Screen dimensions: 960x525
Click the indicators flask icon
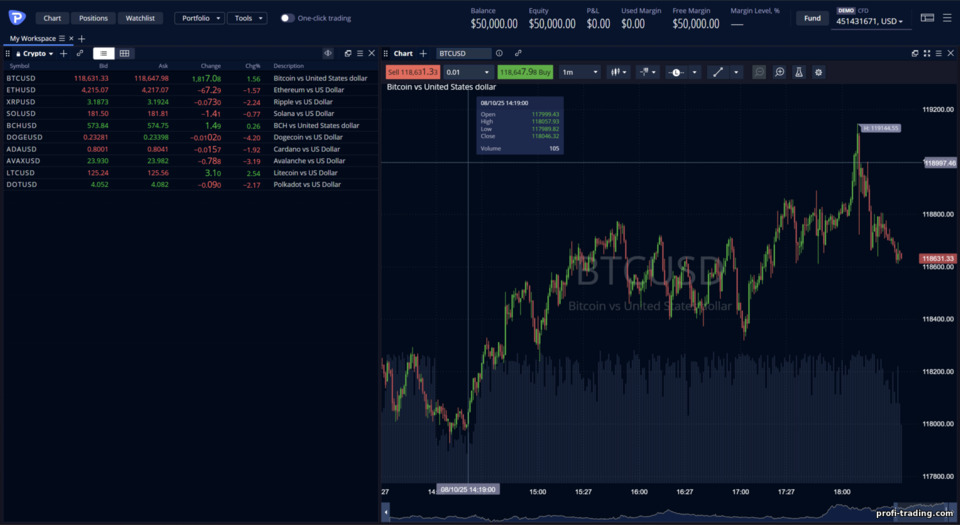tap(798, 72)
